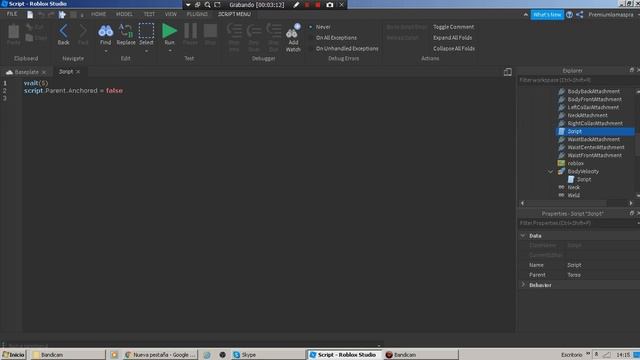
Task: Select WaistCenterAttachment in Explorer
Action: pos(596,147)
